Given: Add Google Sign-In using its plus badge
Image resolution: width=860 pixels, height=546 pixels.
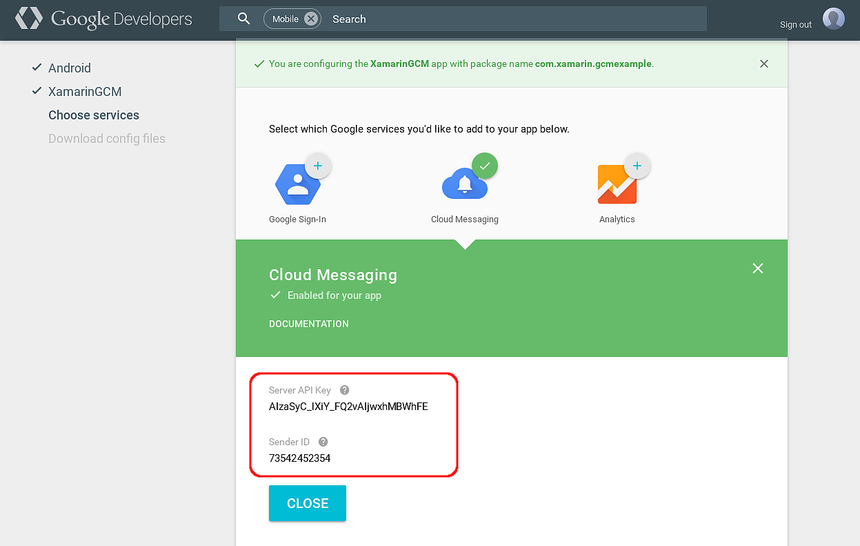Looking at the screenshot, I should 318,166.
